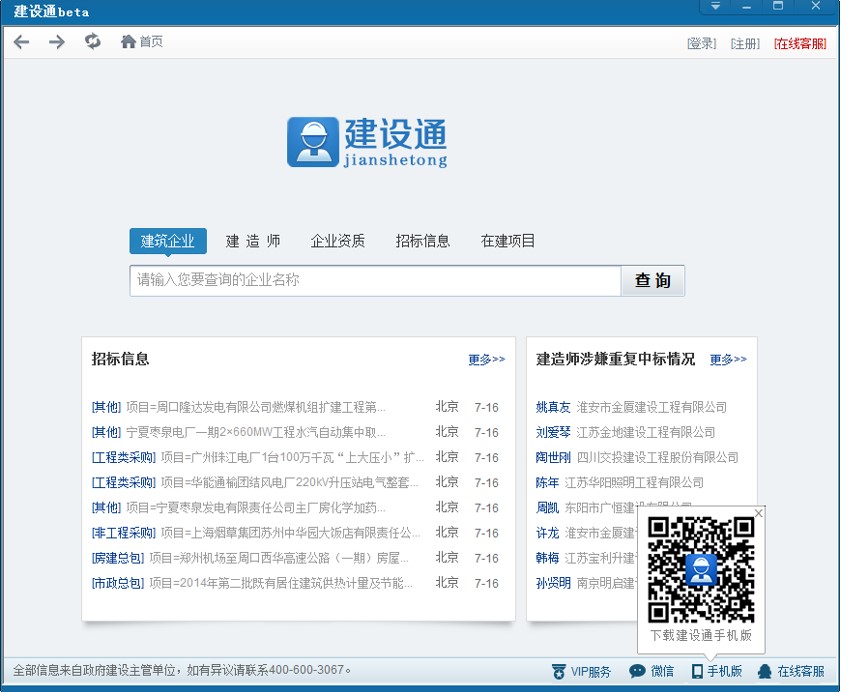Open constructor 孙贤明
This screenshot has width=852, height=692.
pyautogui.click(x=553, y=583)
